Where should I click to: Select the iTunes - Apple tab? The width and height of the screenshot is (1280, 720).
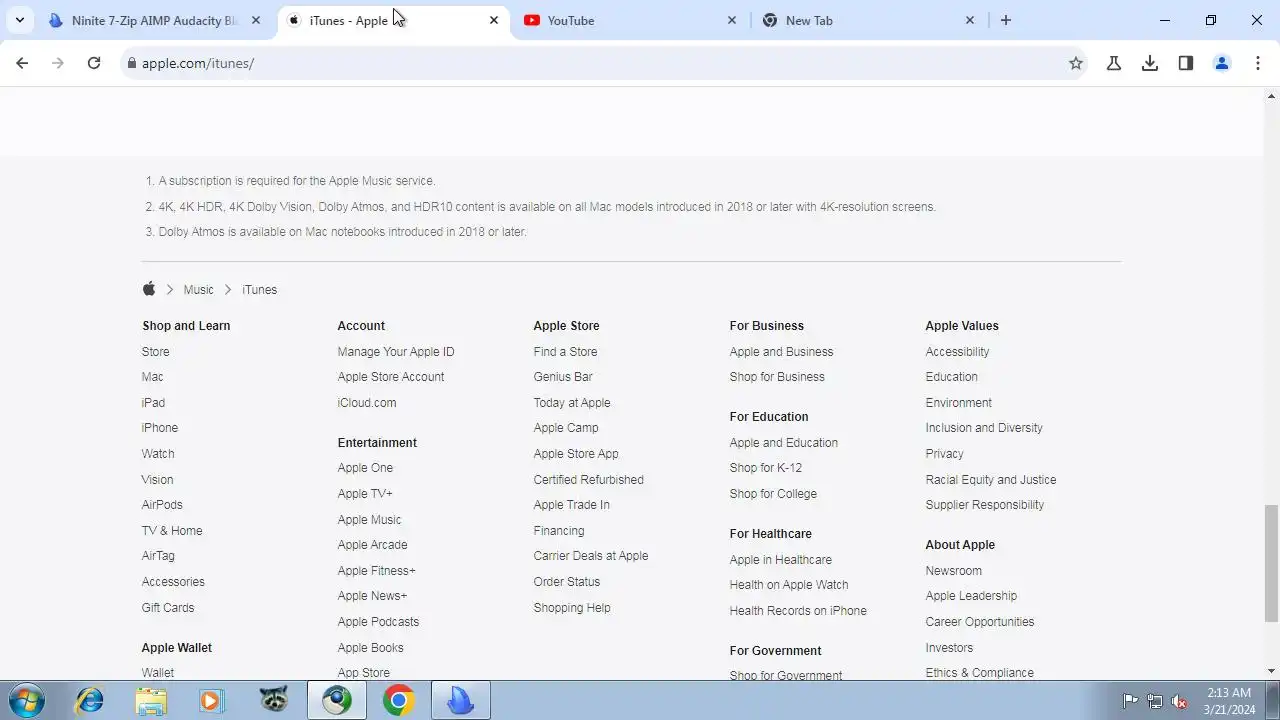(x=392, y=20)
